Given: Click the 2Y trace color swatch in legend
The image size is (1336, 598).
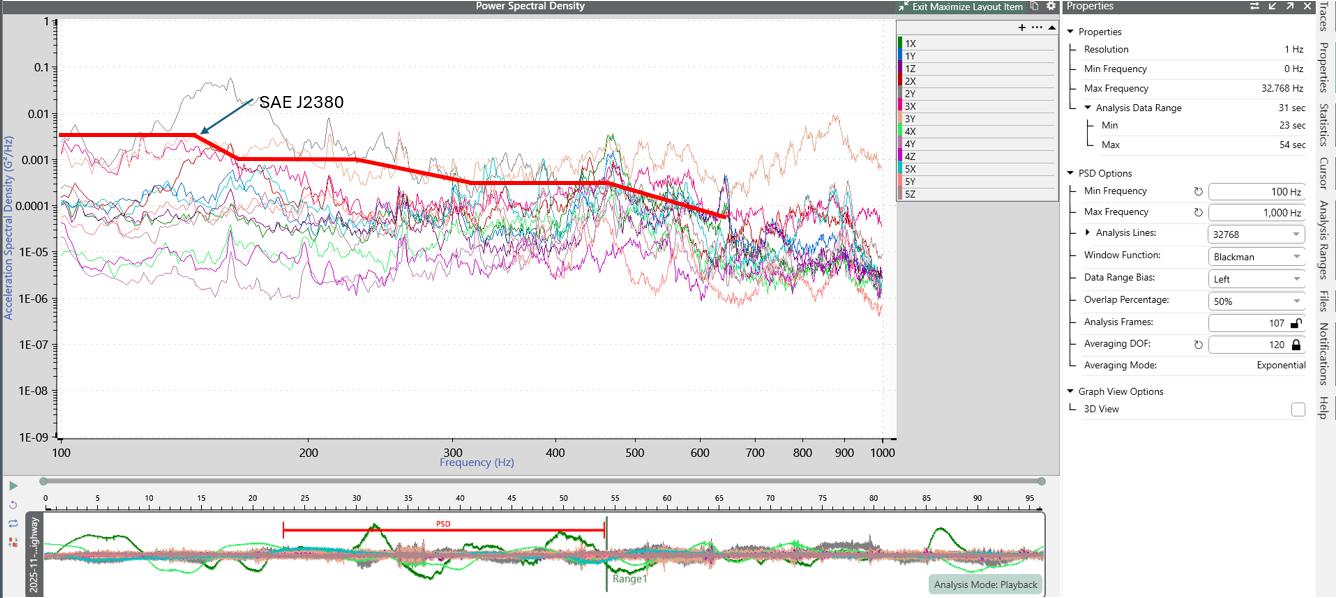Looking at the screenshot, I should point(901,94).
